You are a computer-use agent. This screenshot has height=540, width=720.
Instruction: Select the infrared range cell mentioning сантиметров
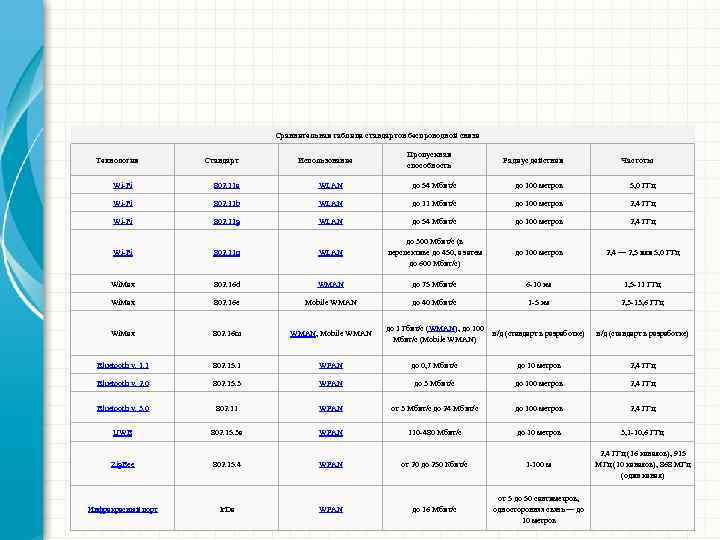538,509
